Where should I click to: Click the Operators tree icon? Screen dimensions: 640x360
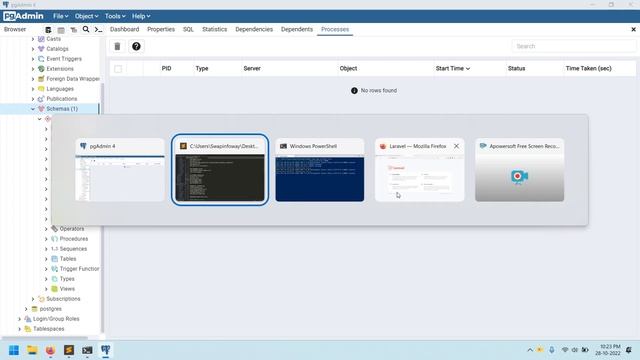[54, 229]
